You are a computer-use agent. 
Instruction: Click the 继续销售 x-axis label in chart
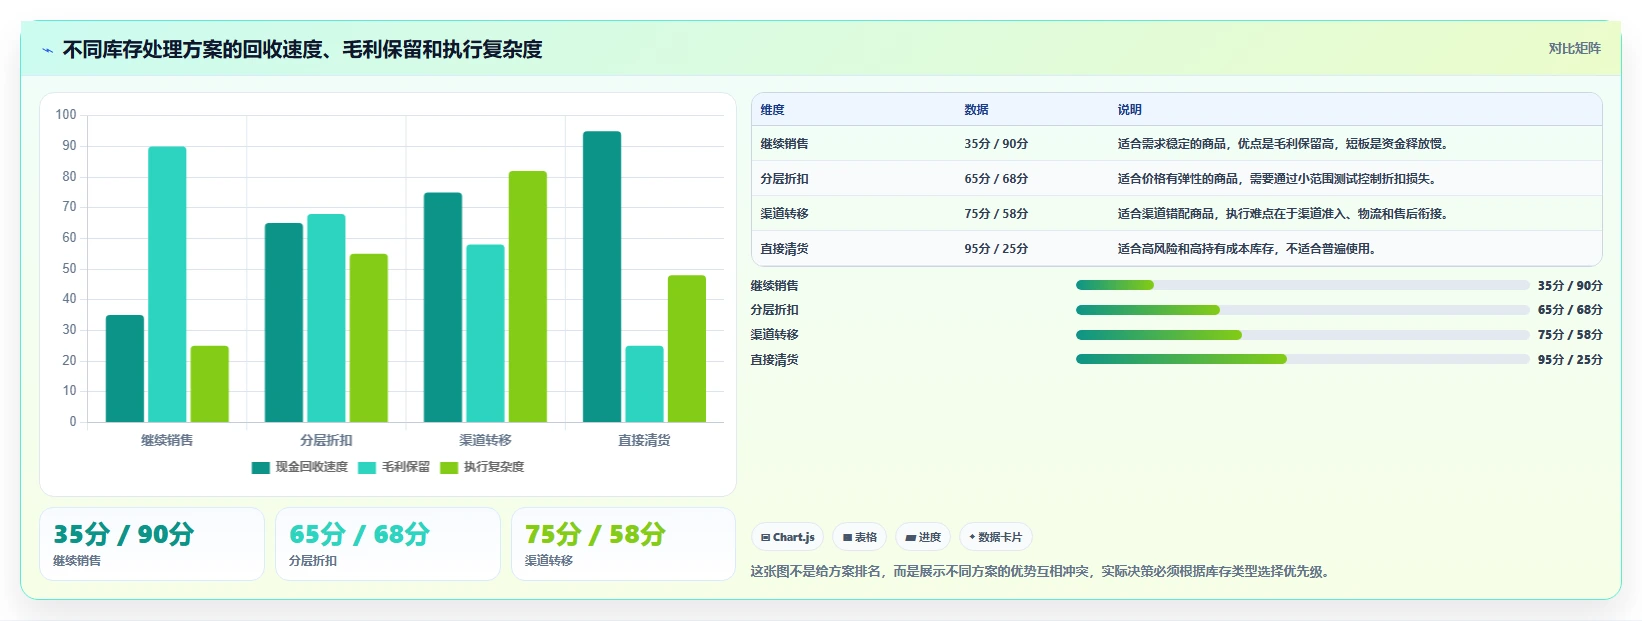167,440
